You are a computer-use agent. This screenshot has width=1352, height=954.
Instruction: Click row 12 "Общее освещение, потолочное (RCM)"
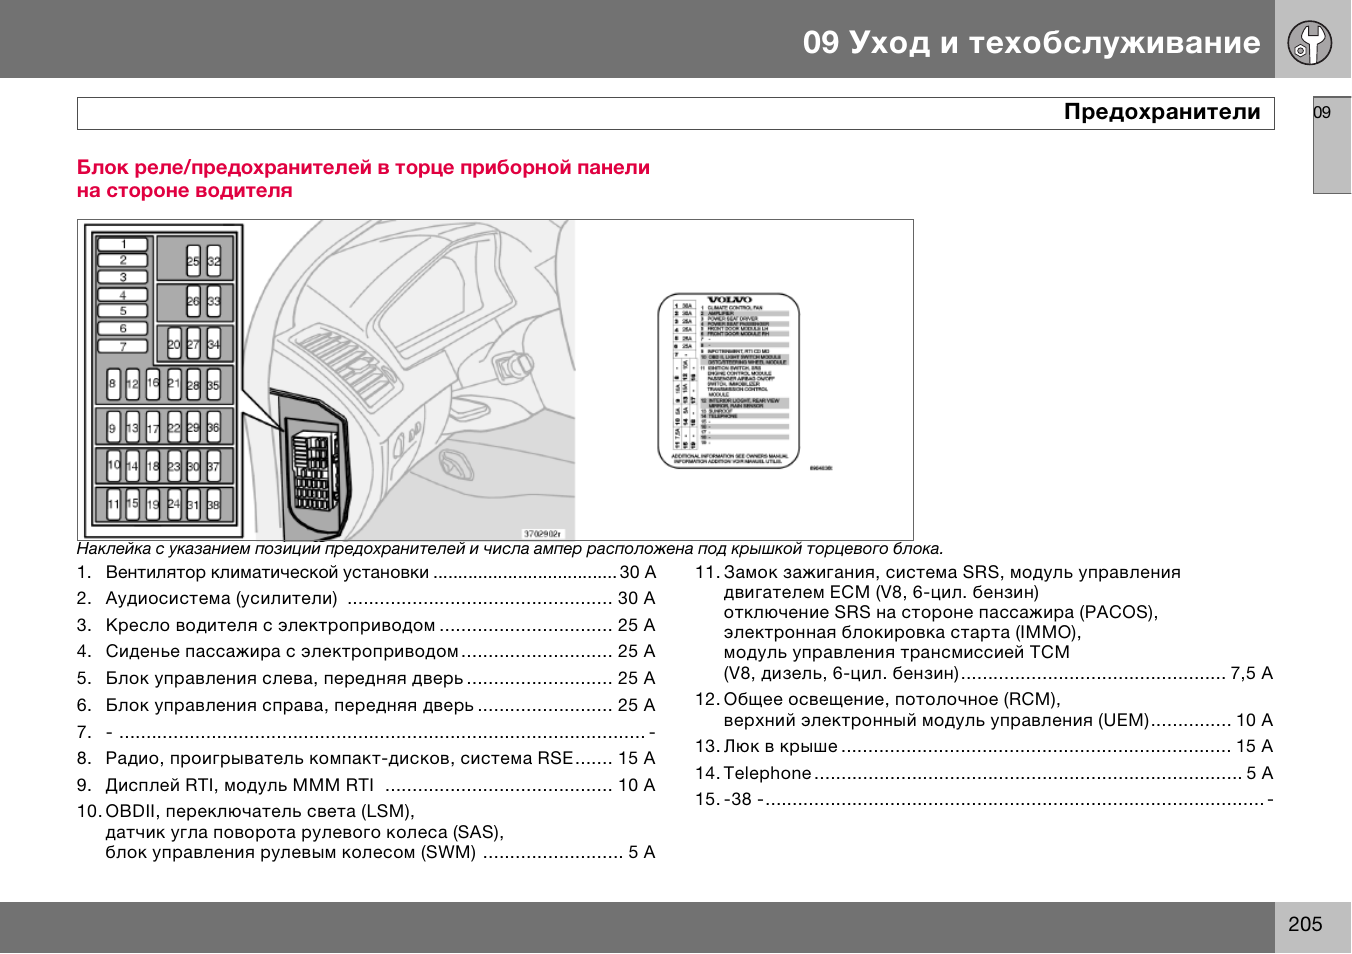878,700
